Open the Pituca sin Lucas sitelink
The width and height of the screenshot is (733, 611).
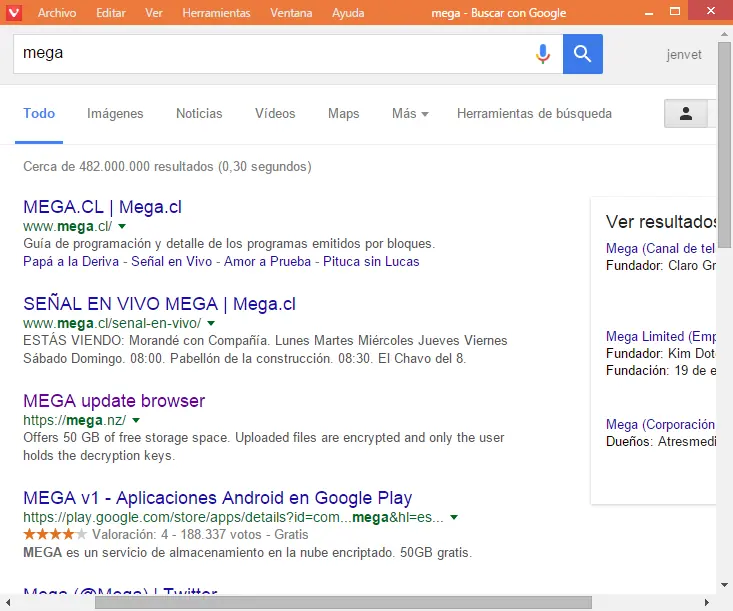371,261
